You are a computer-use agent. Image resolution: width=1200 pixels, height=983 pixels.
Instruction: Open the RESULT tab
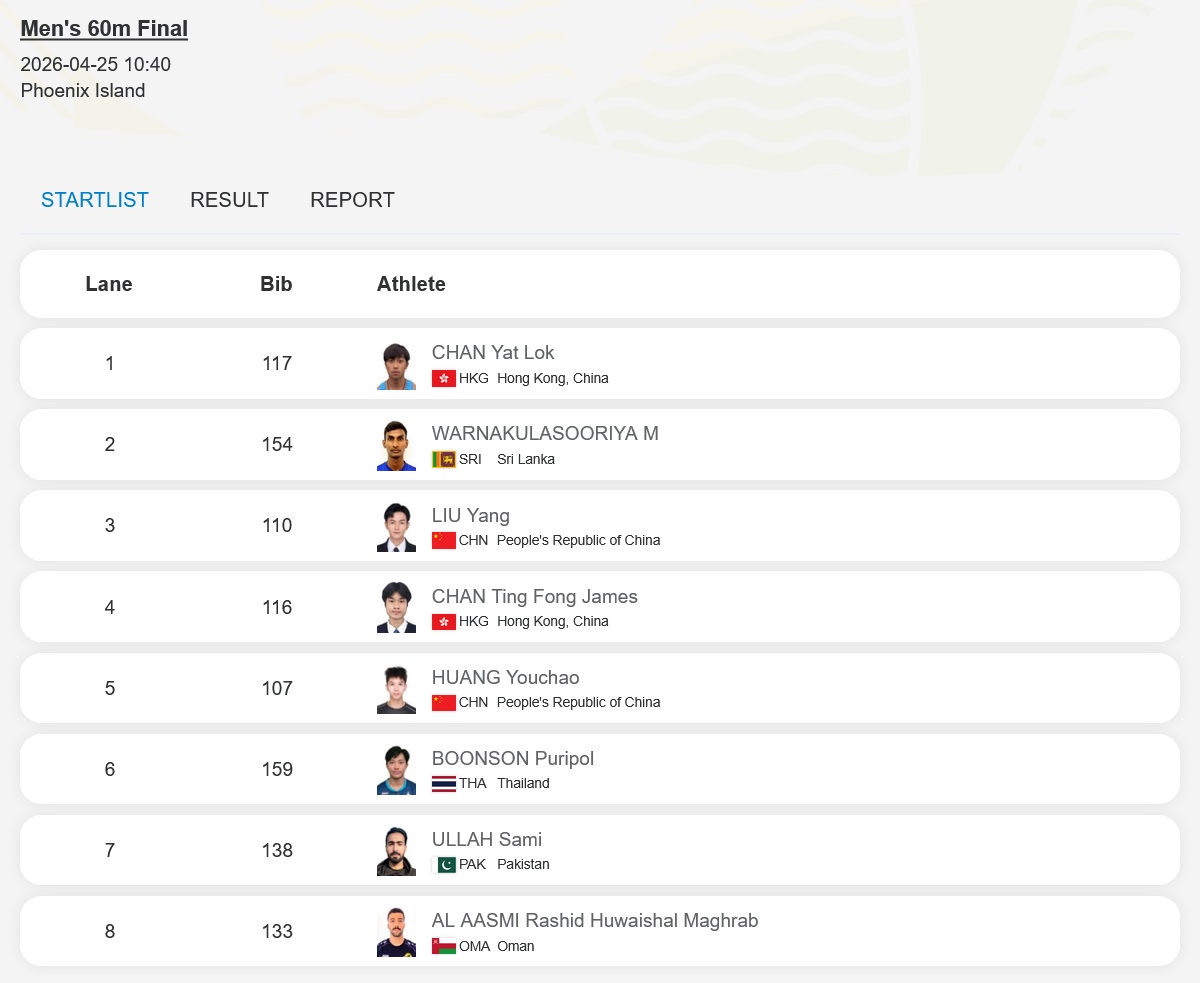coord(229,200)
